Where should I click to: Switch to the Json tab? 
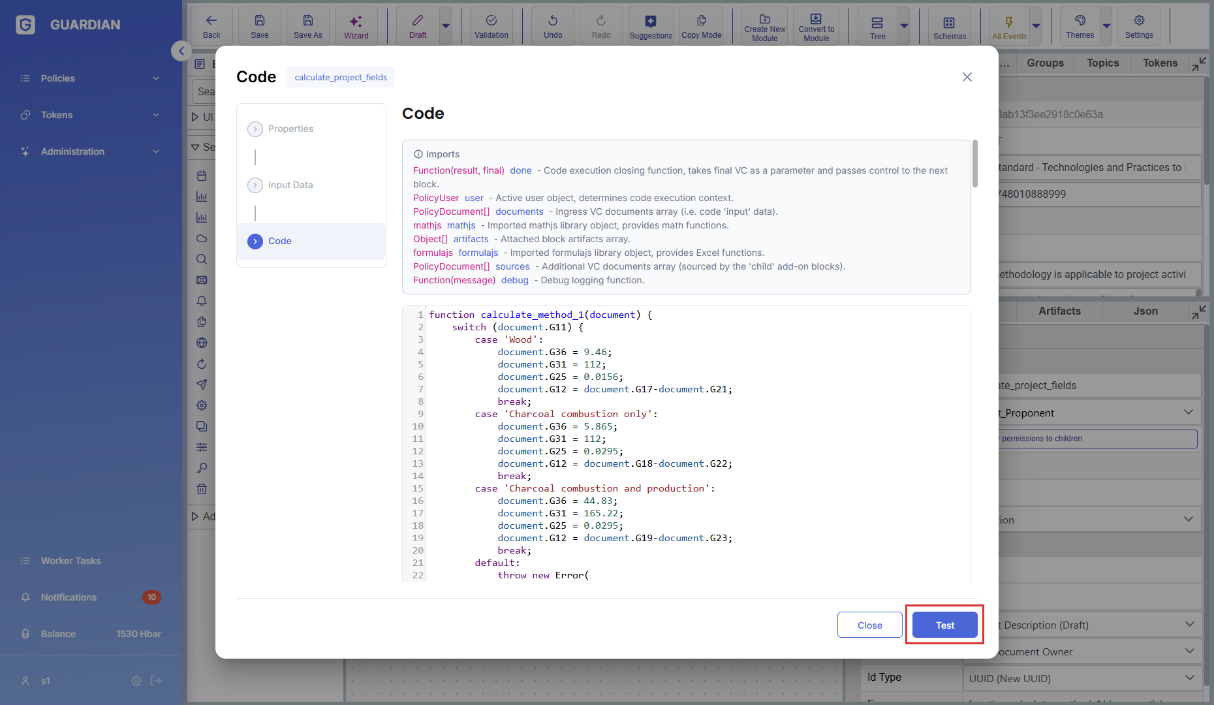pyautogui.click(x=1145, y=311)
